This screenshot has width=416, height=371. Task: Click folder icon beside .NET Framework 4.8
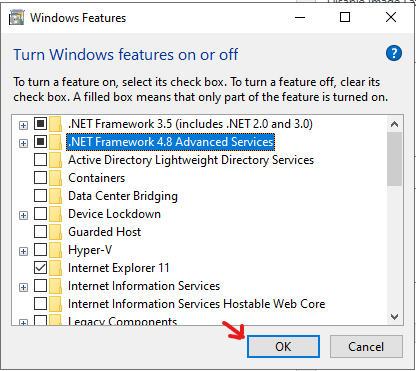(x=55, y=142)
